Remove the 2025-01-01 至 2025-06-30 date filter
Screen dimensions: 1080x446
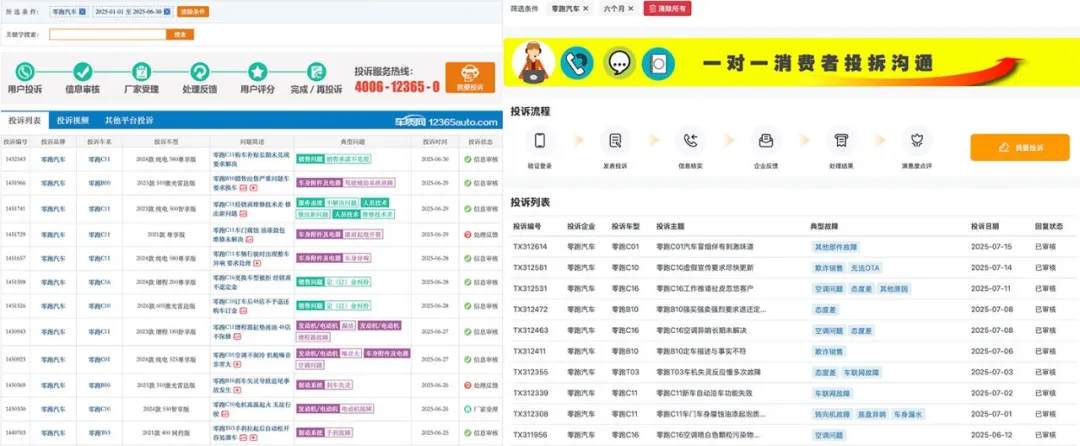click(167, 12)
